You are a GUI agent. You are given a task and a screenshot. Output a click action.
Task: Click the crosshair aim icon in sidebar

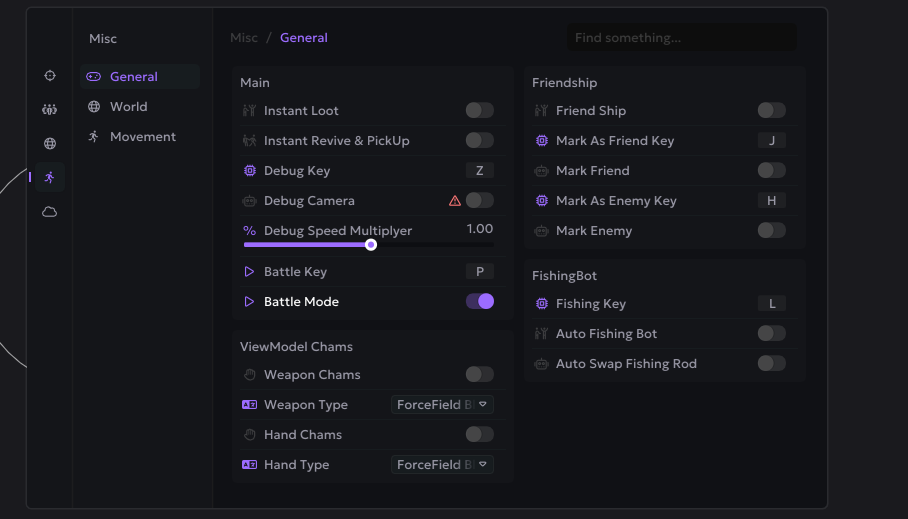point(50,76)
